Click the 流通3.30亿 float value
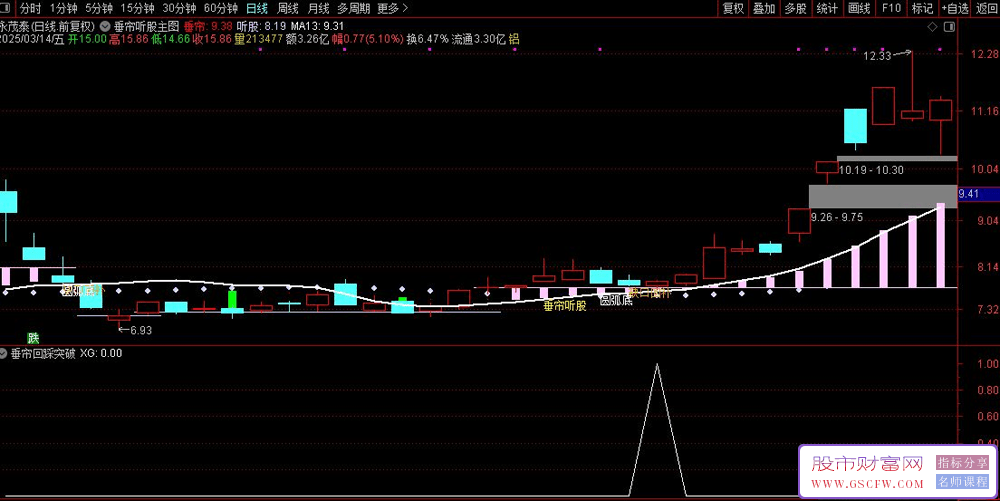The height and width of the screenshot is (501, 1000). [x=478, y=40]
